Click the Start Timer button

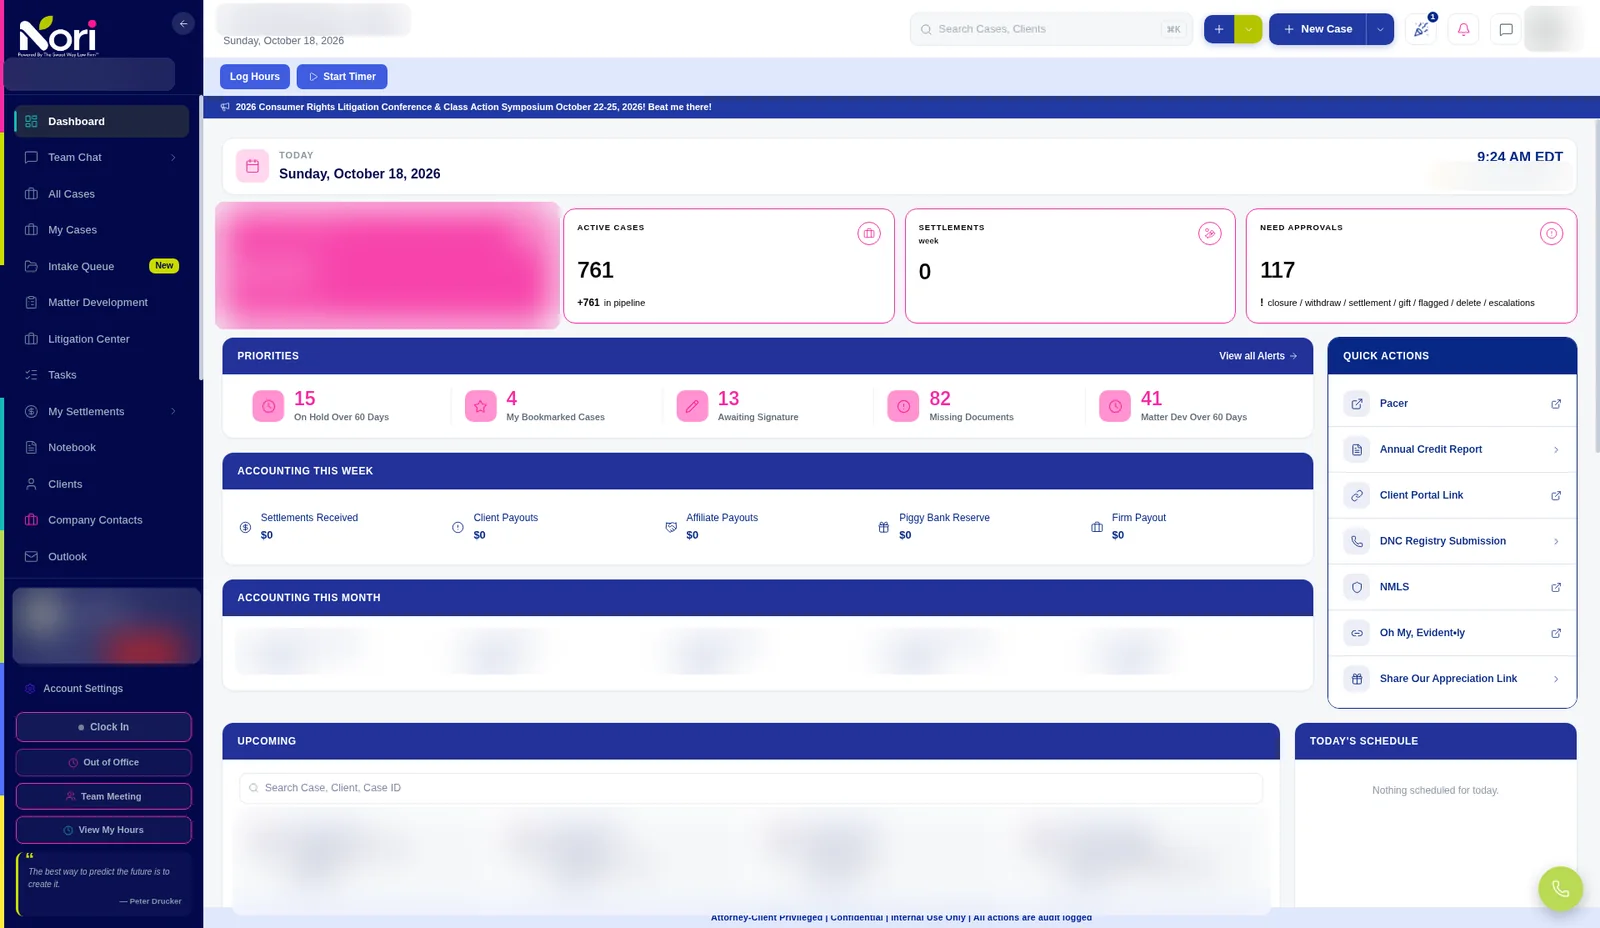pyautogui.click(x=342, y=77)
